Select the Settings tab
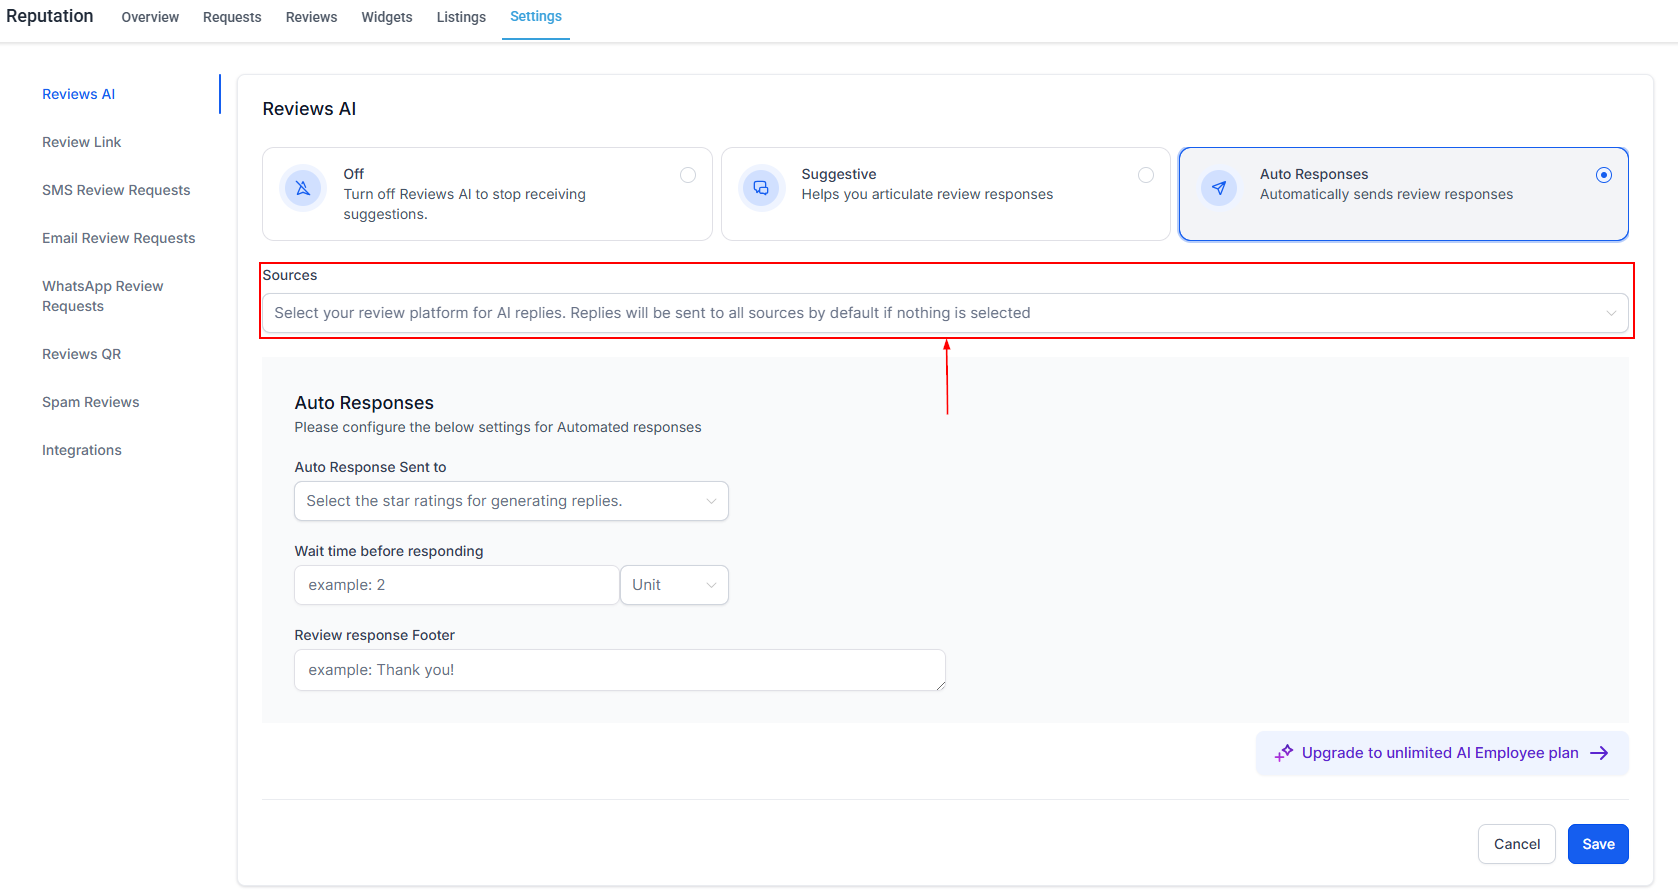Viewport: 1678px width, 896px height. (536, 17)
